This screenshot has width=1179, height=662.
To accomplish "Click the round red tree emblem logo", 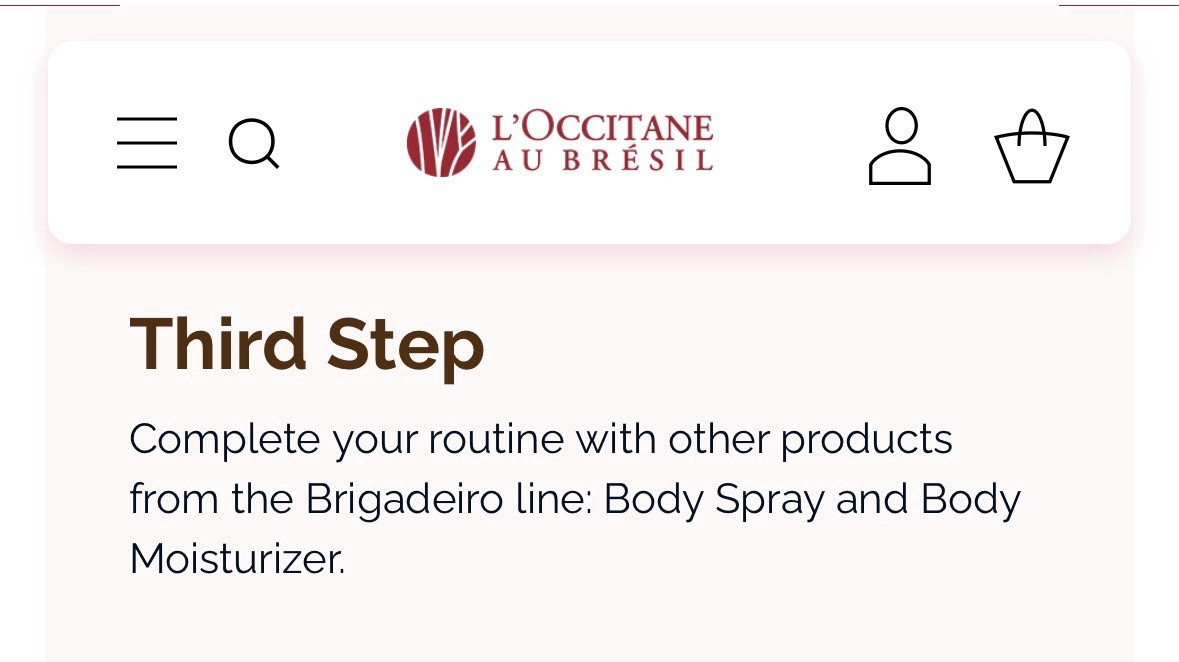I will tap(441, 142).
